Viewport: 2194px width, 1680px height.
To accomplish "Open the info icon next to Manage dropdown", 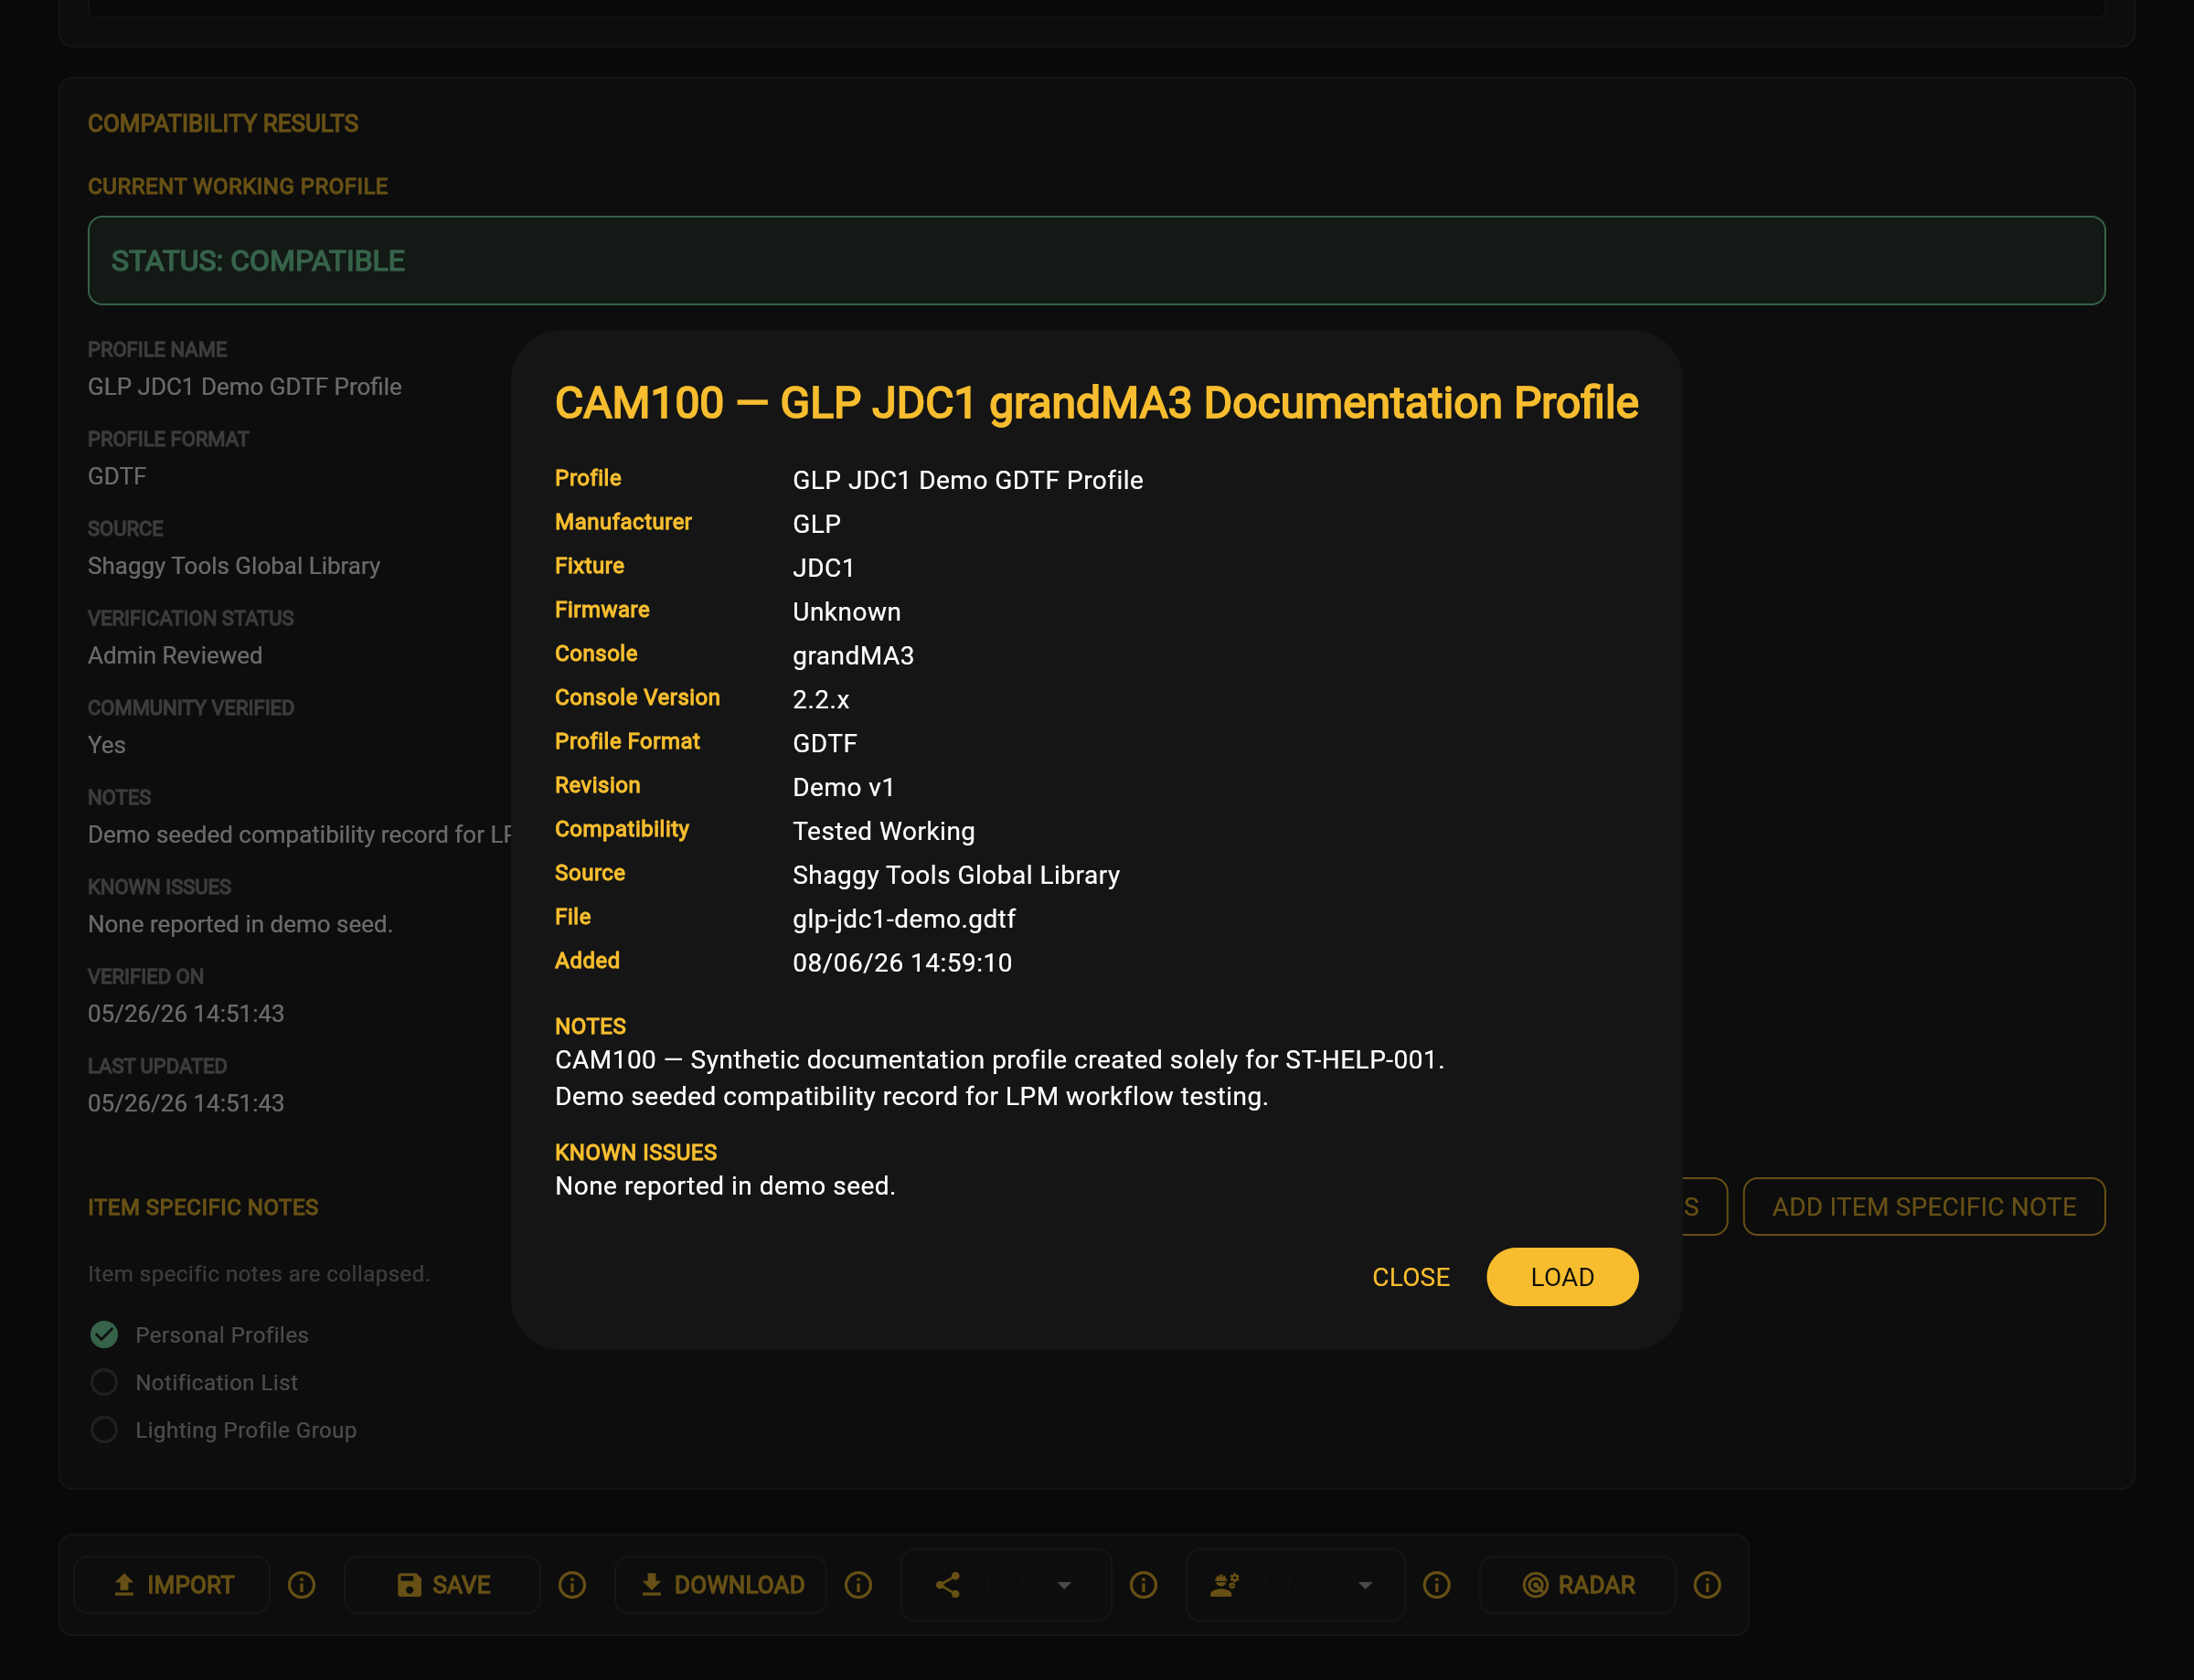I will coord(1437,1585).
